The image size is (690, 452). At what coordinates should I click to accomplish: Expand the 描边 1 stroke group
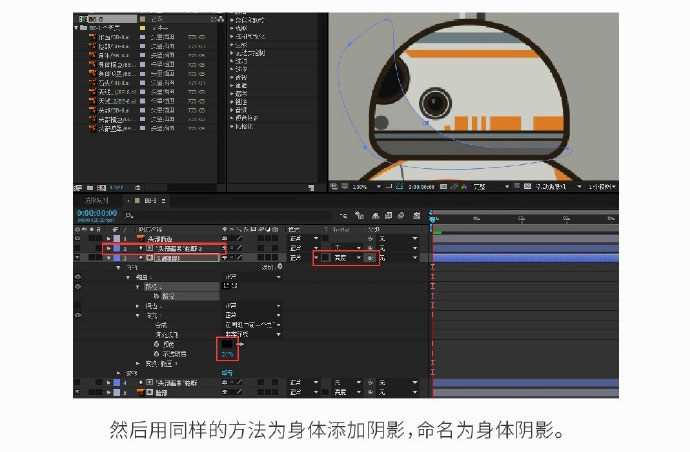coord(138,305)
